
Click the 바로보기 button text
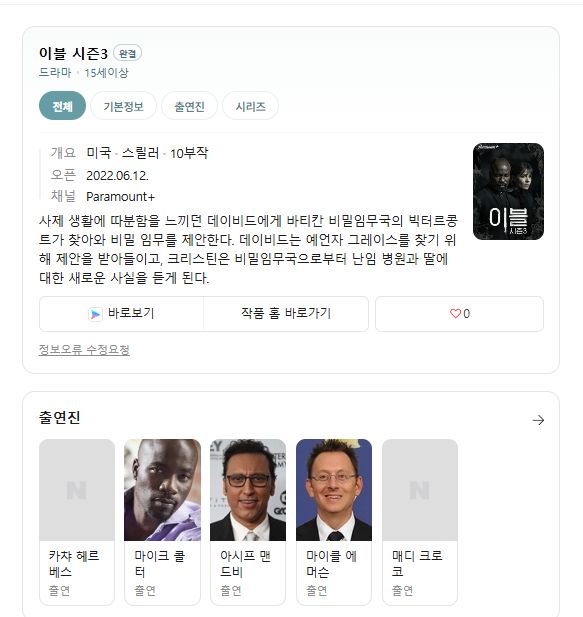click(x=131, y=313)
